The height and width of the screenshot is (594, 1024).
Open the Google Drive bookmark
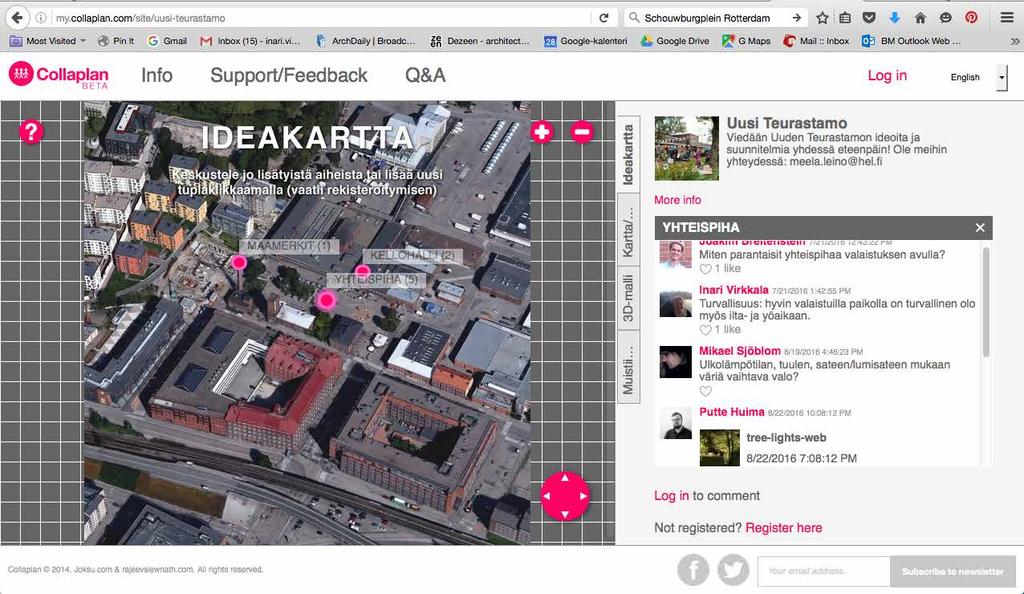tap(675, 40)
